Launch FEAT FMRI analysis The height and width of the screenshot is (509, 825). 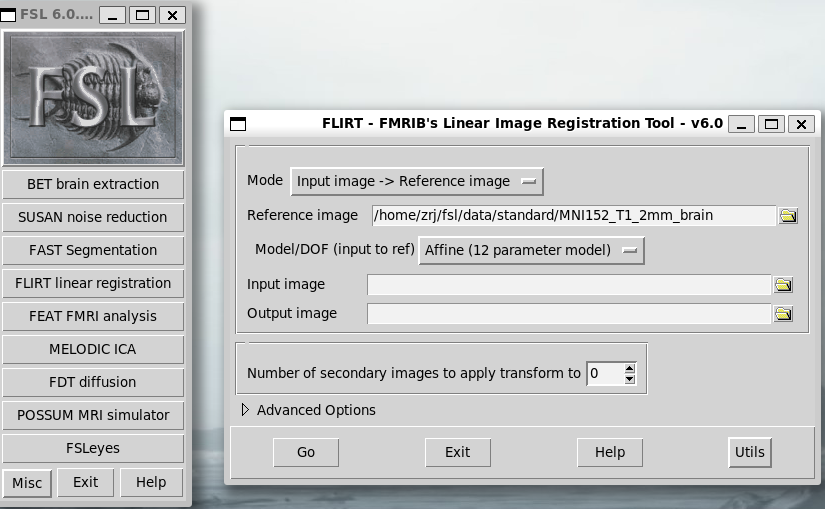point(93,316)
